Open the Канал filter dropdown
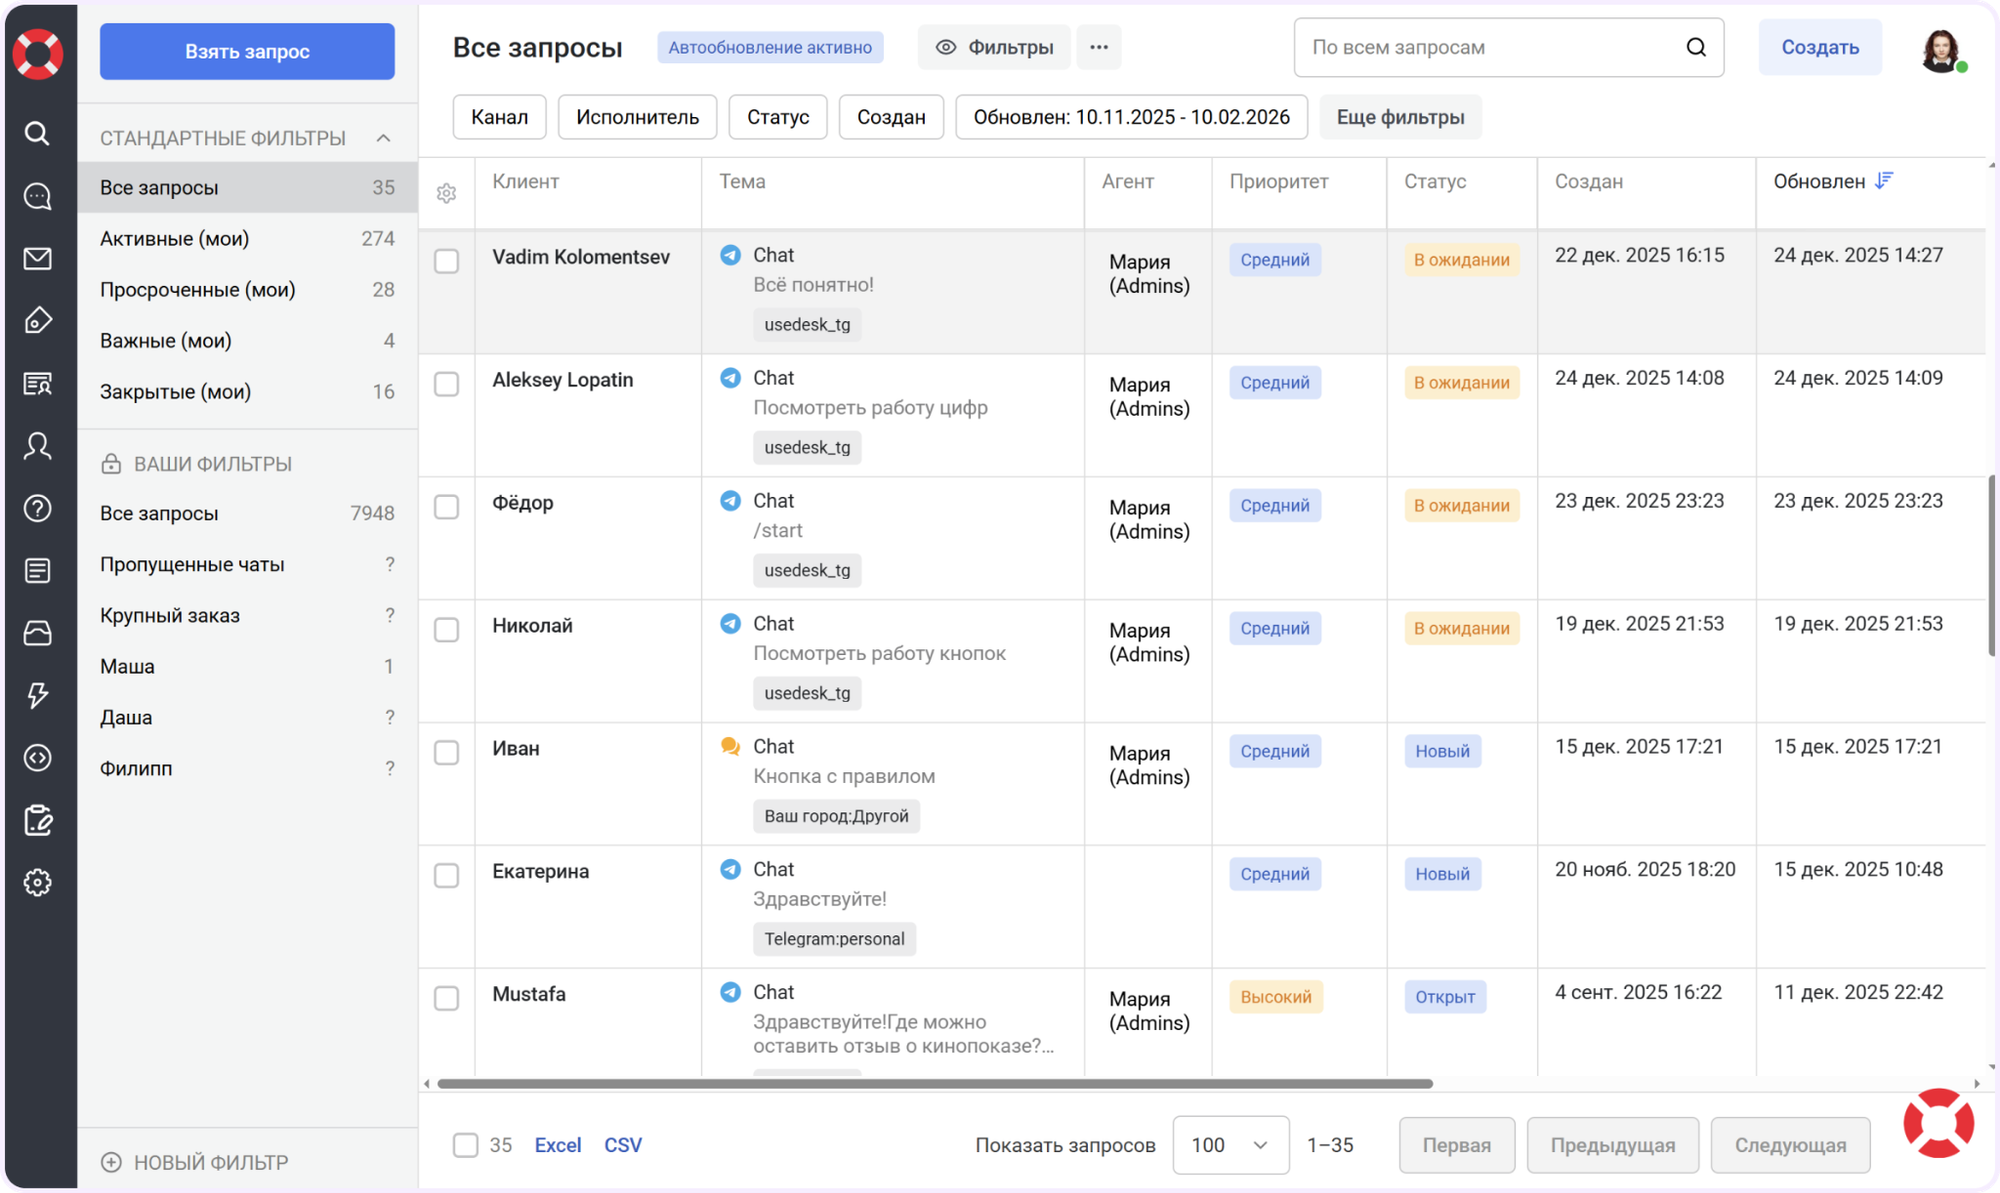This screenshot has height=1193, width=2000. click(499, 117)
